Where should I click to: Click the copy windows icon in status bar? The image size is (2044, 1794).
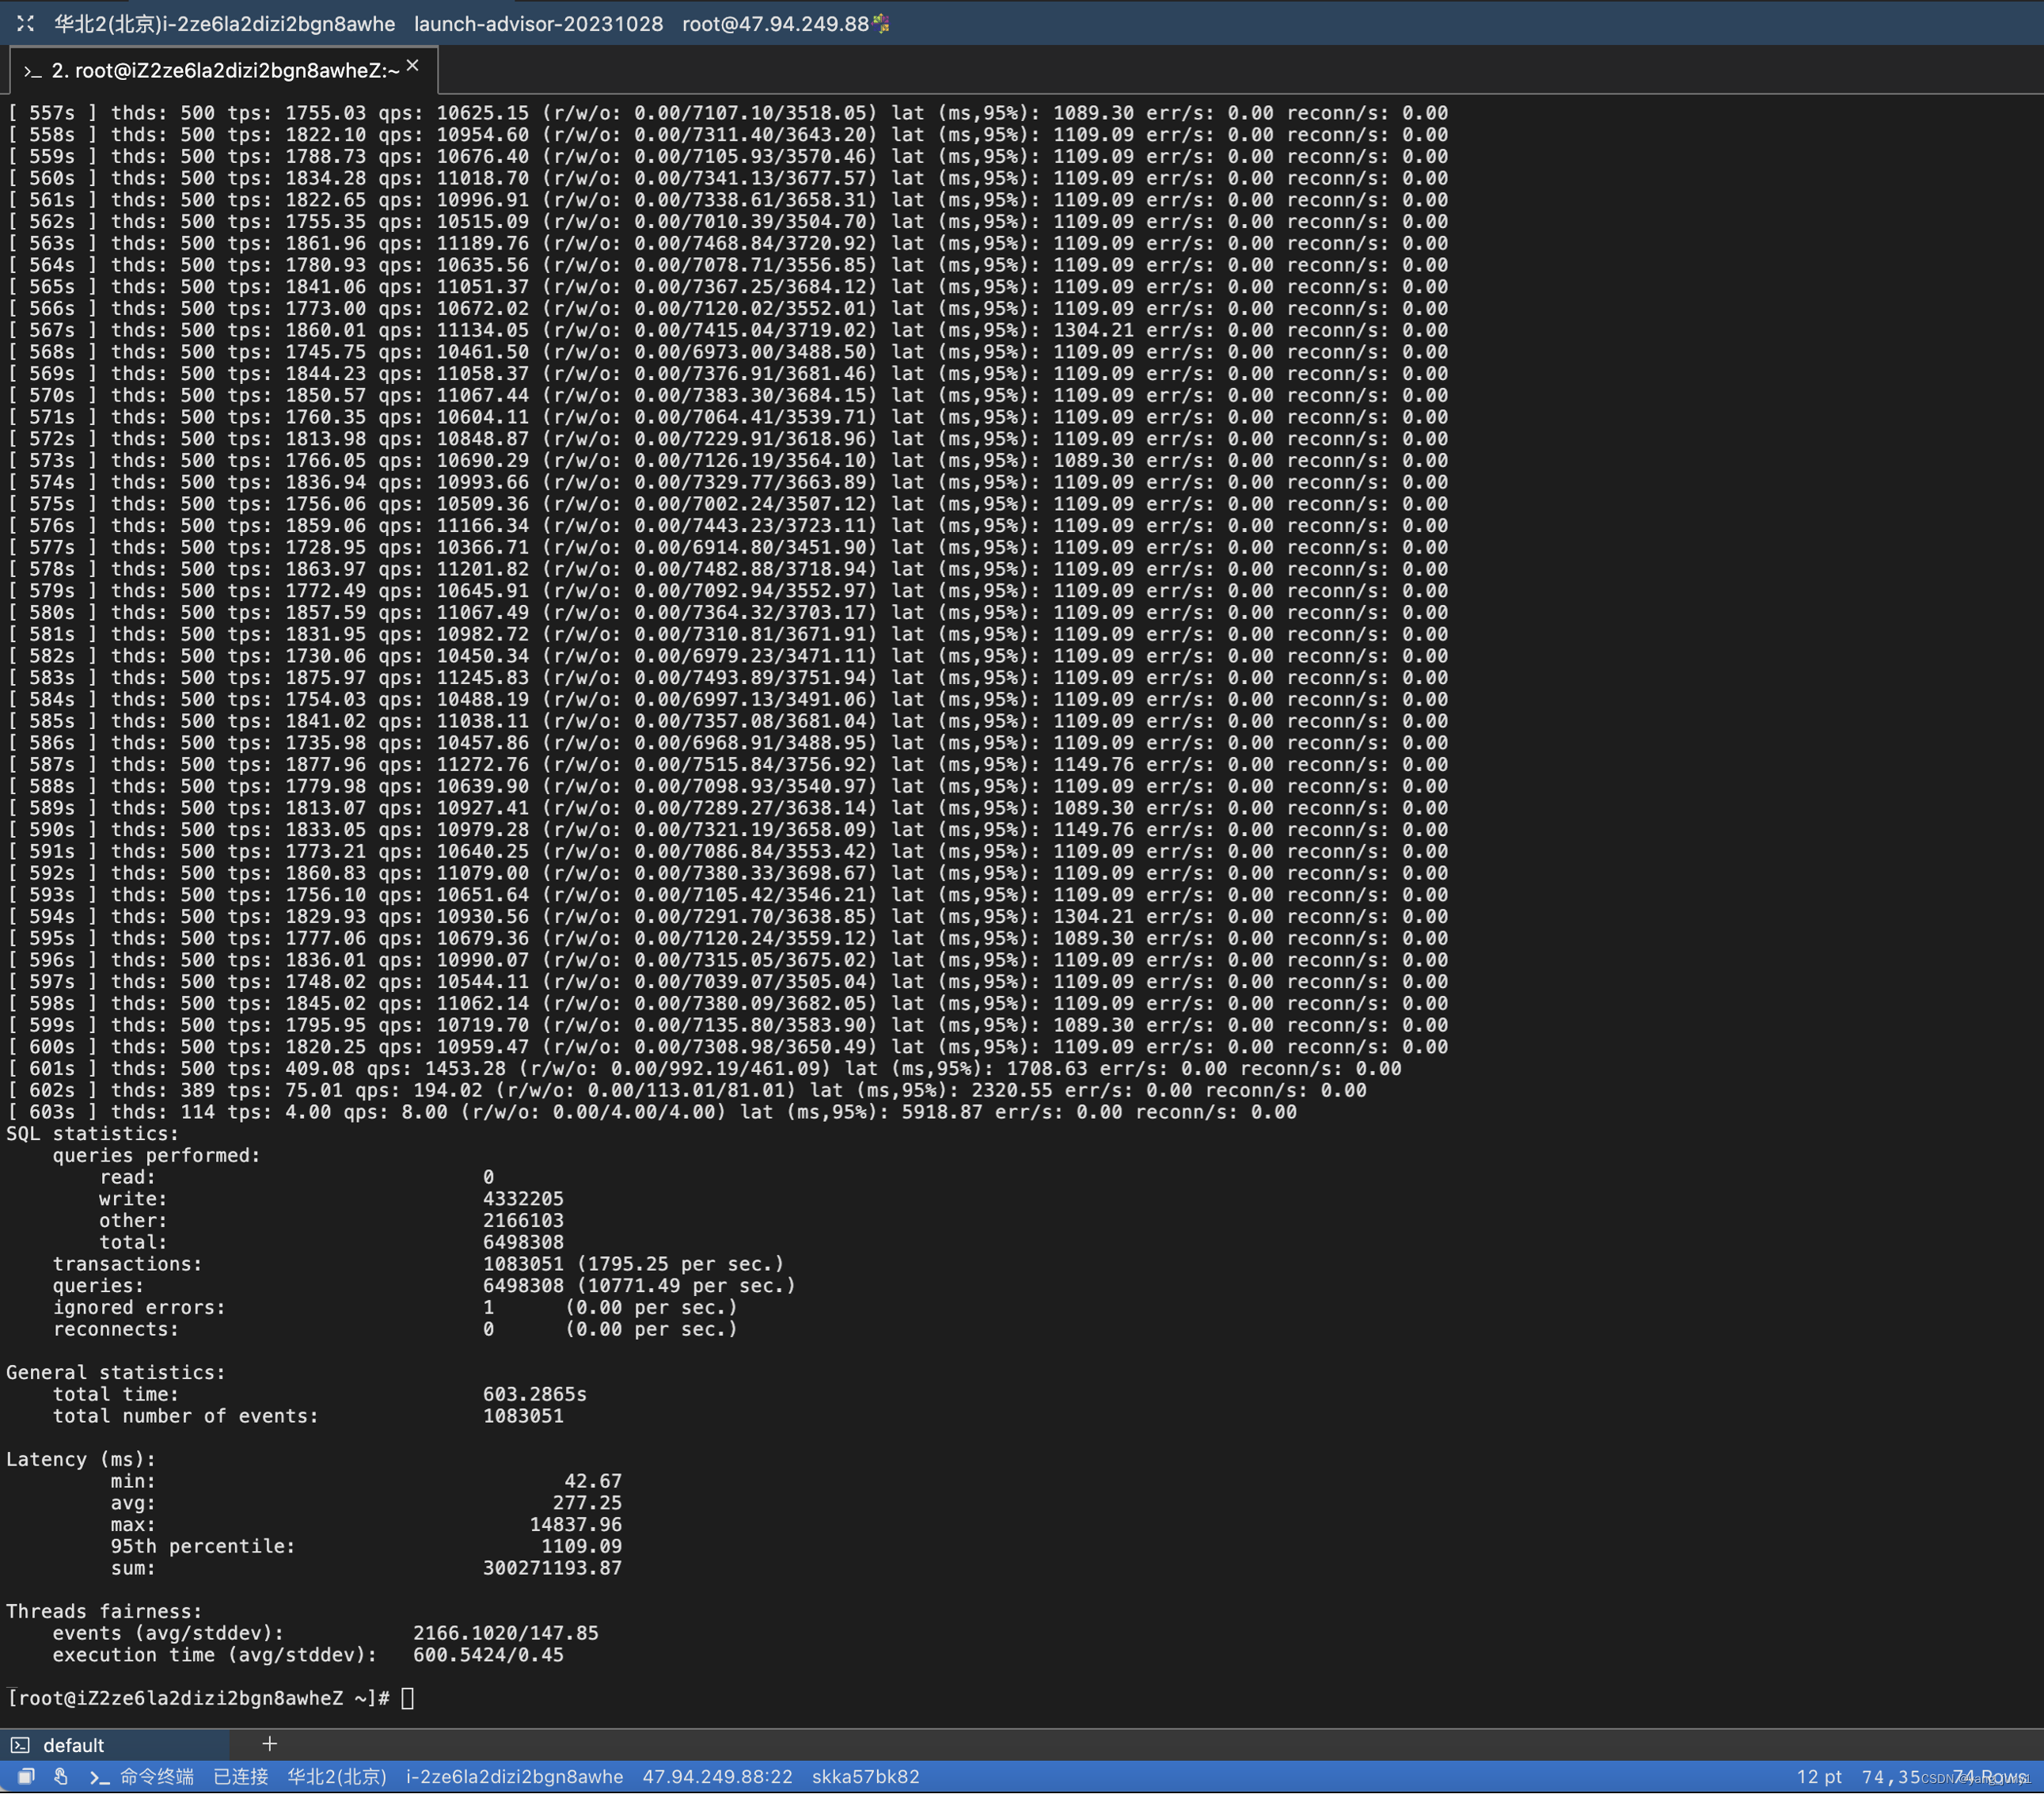[26, 1777]
